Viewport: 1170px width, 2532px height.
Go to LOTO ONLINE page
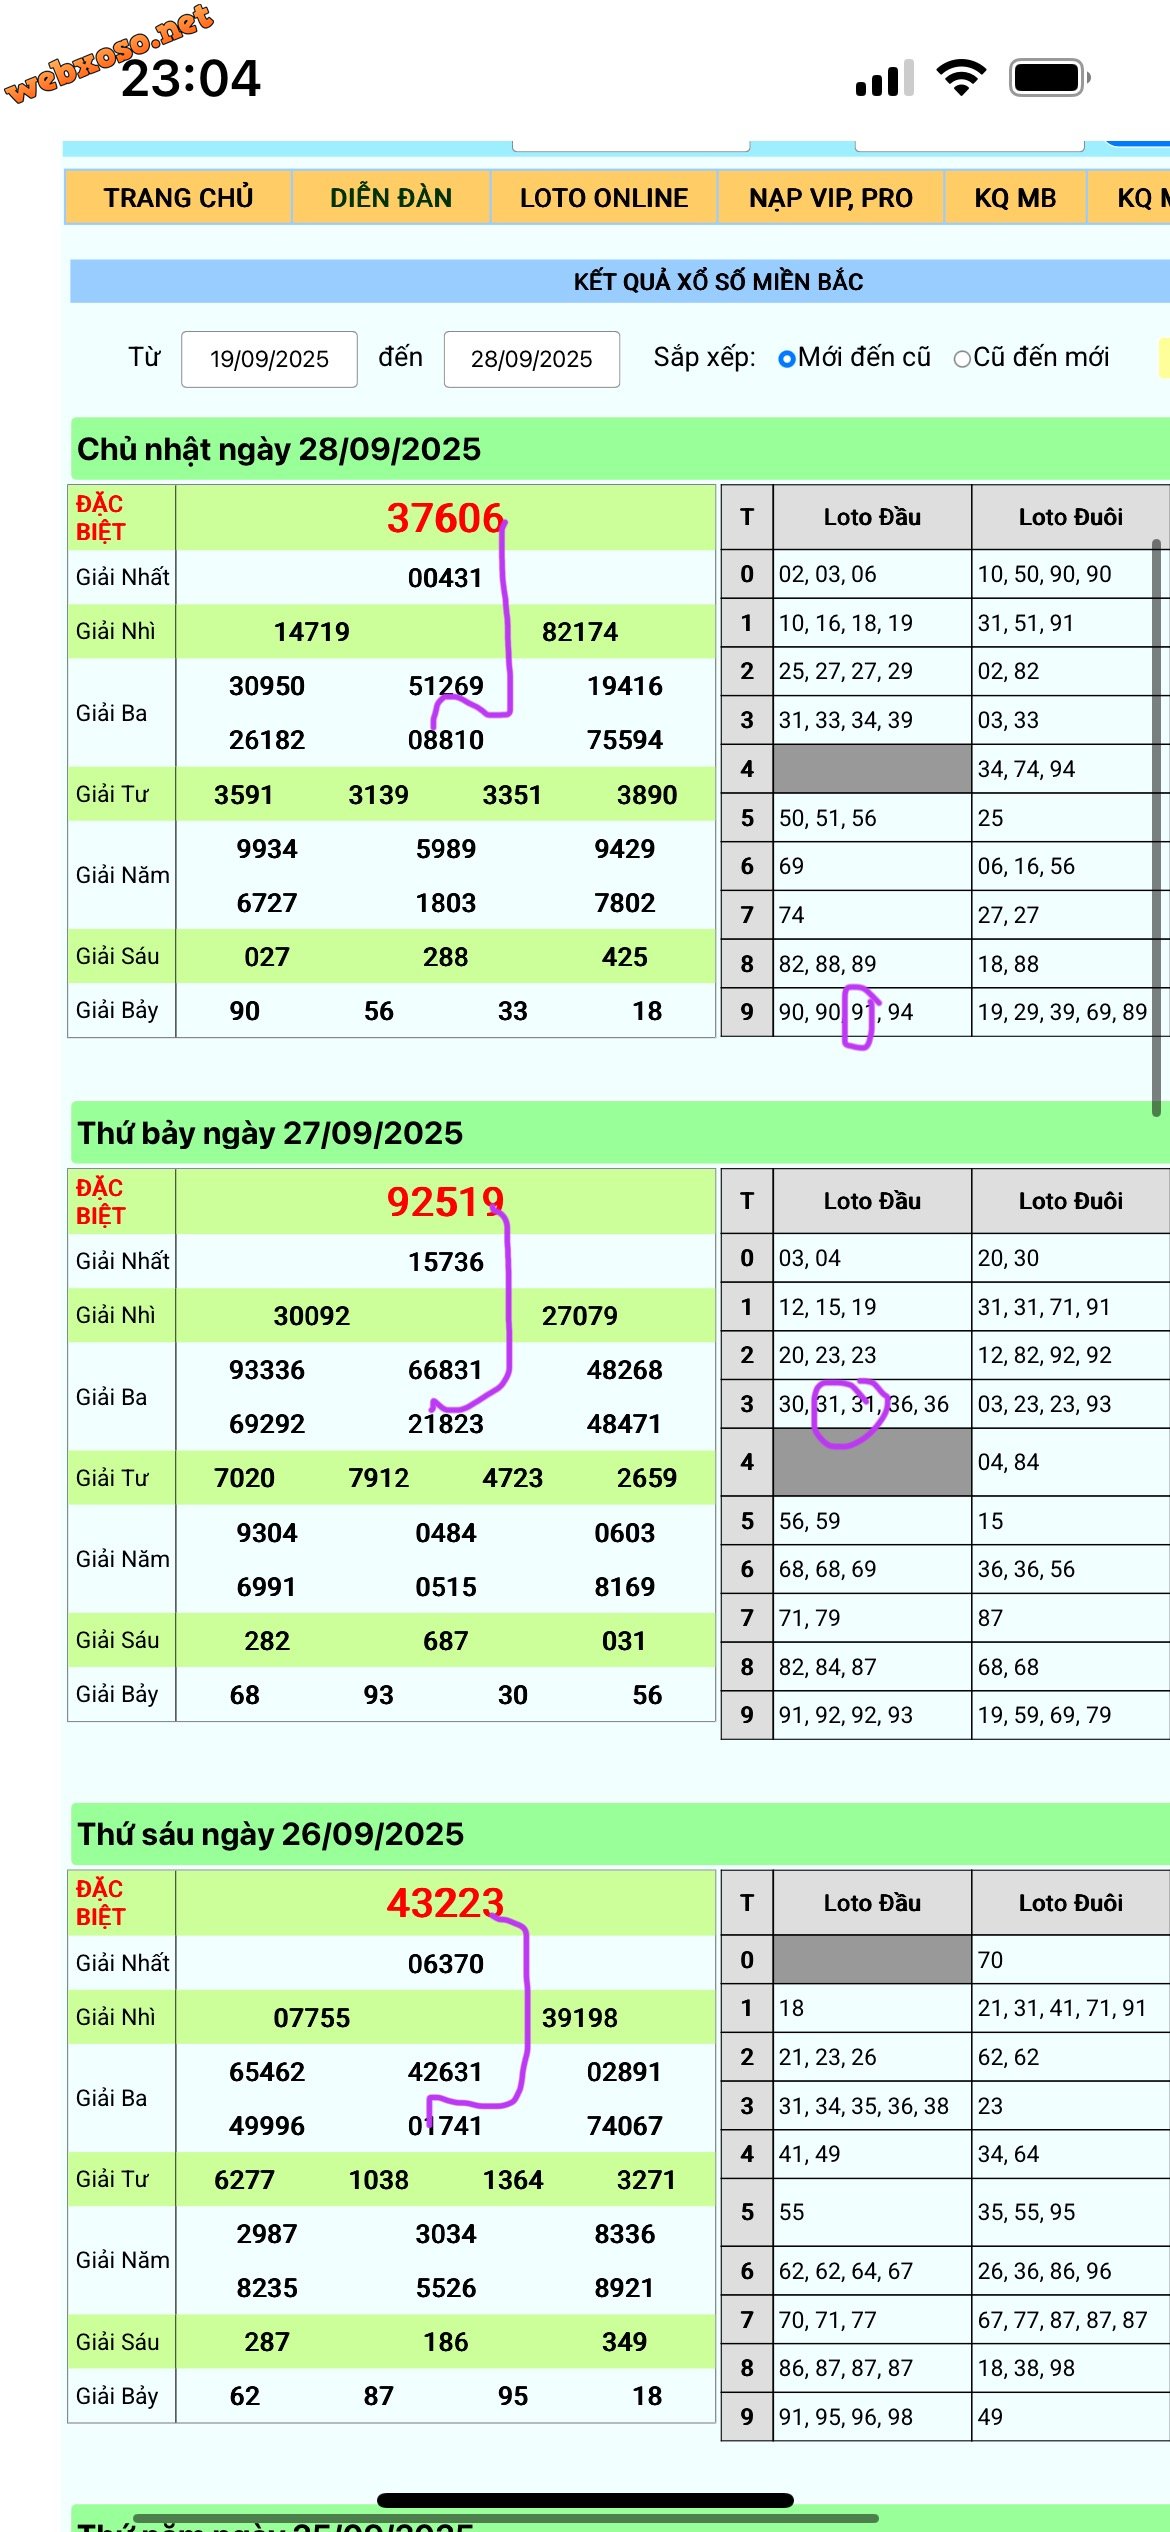(604, 198)
